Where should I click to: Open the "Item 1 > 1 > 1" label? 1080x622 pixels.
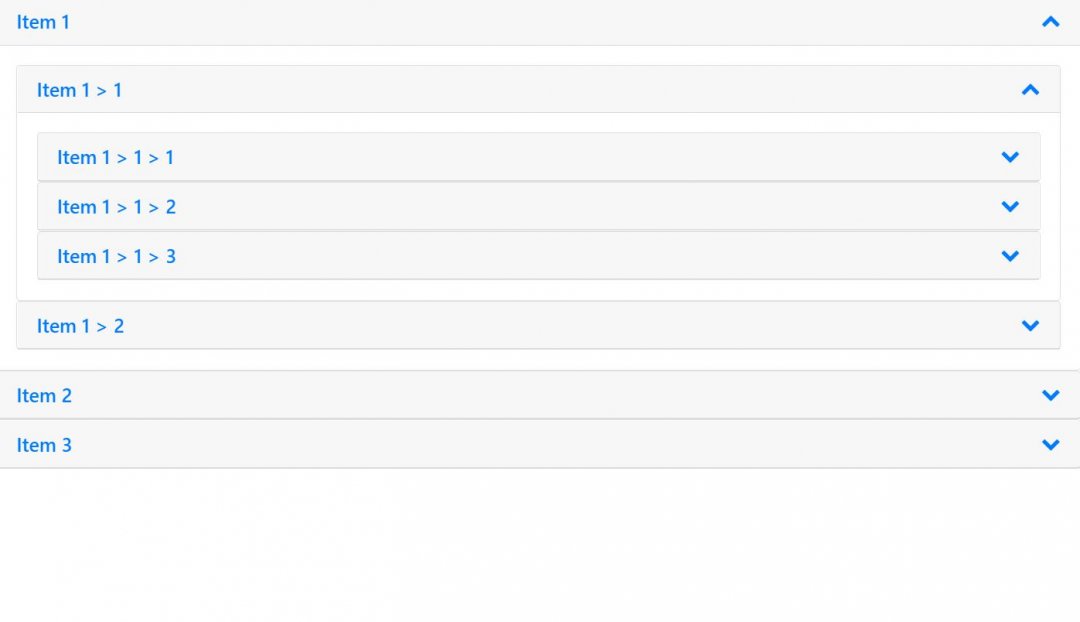coord(116,158)
